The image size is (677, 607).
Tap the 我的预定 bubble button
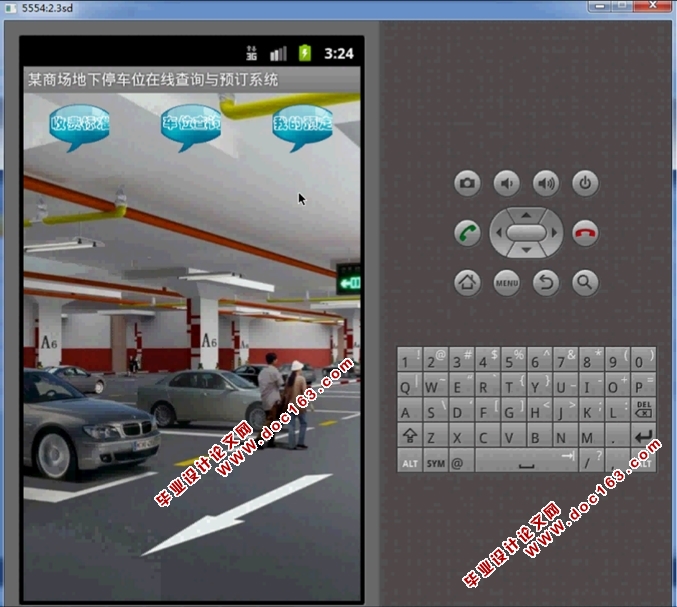click(302, 127)
